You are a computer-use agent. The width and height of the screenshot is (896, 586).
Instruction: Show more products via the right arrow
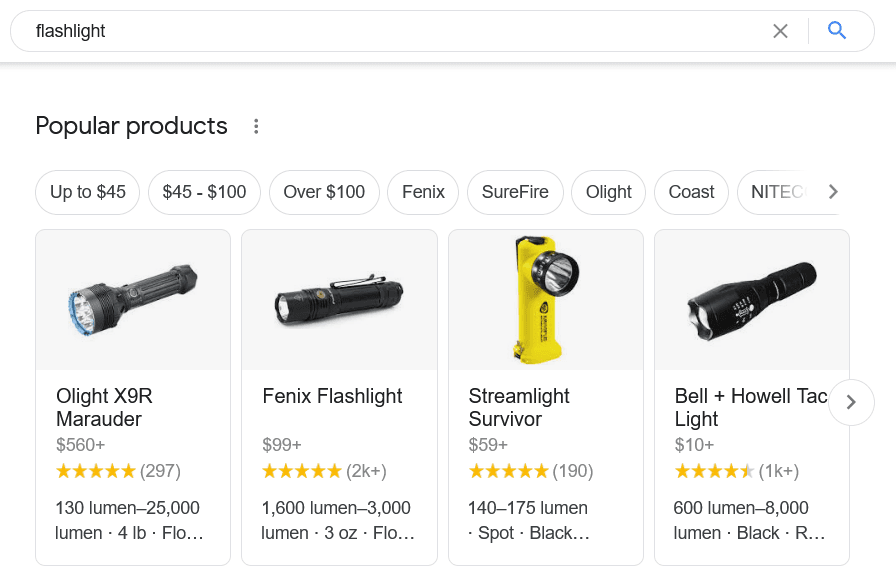(x=851, y=402)
